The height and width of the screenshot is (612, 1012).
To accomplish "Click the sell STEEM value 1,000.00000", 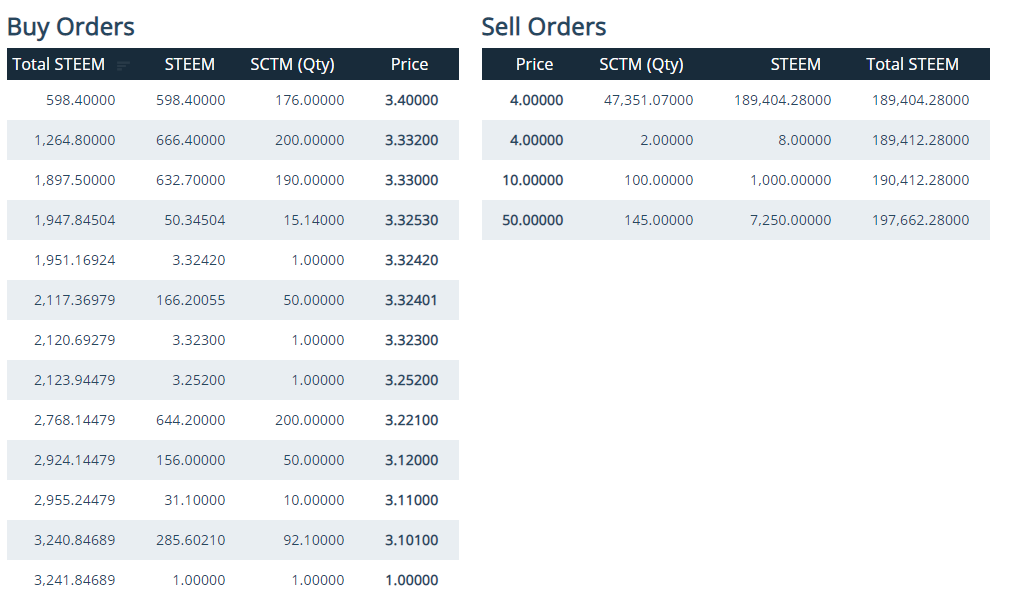I will point(791,180).
